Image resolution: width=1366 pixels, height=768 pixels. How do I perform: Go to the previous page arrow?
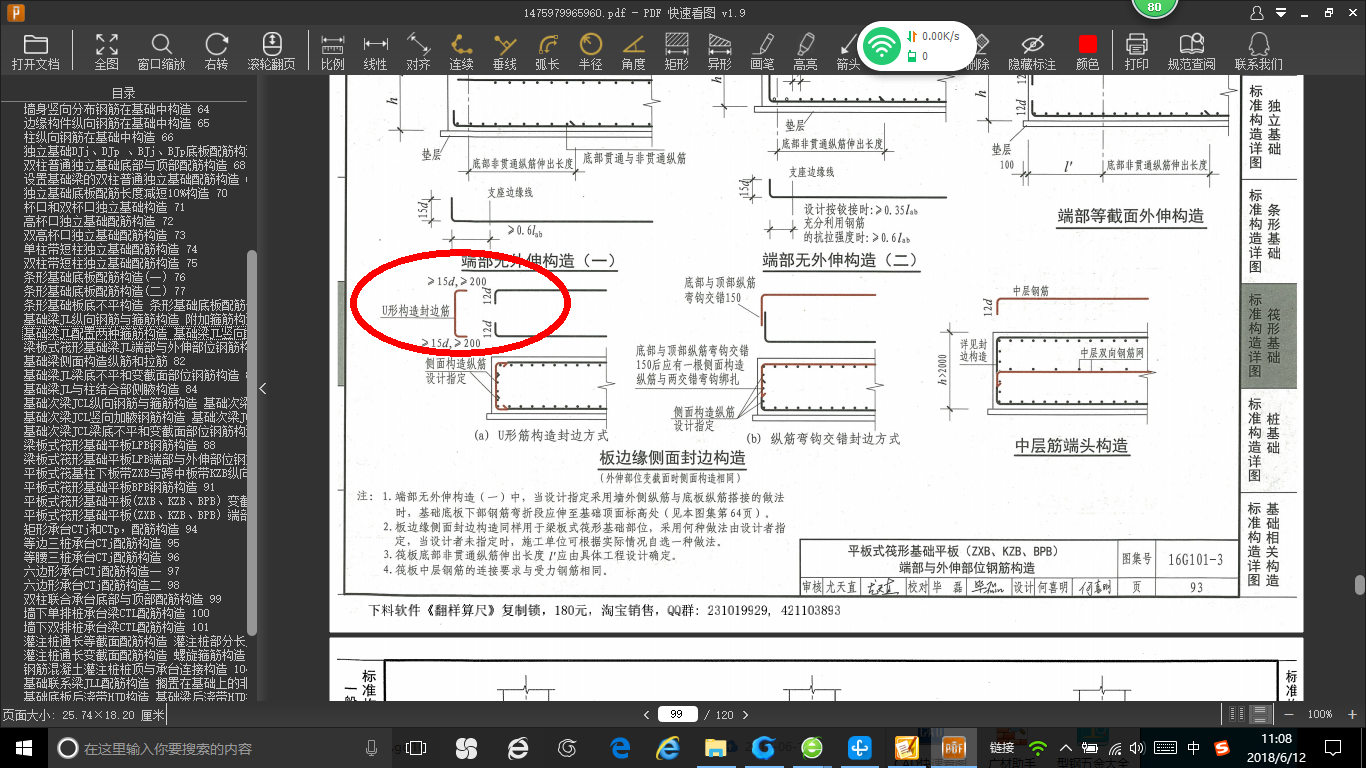pyautogui.click(x=647, y=714)
